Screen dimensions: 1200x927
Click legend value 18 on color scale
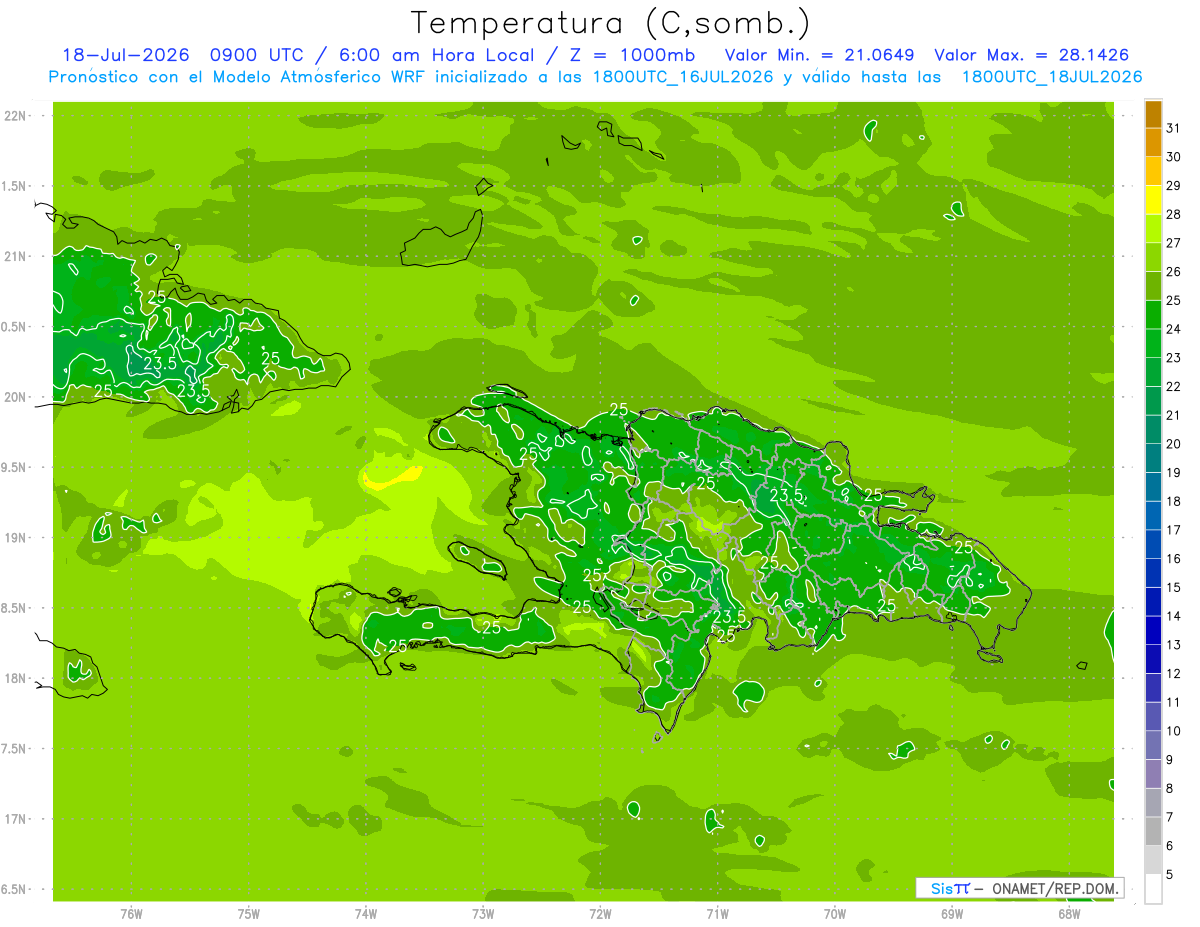coord(1173,501)
